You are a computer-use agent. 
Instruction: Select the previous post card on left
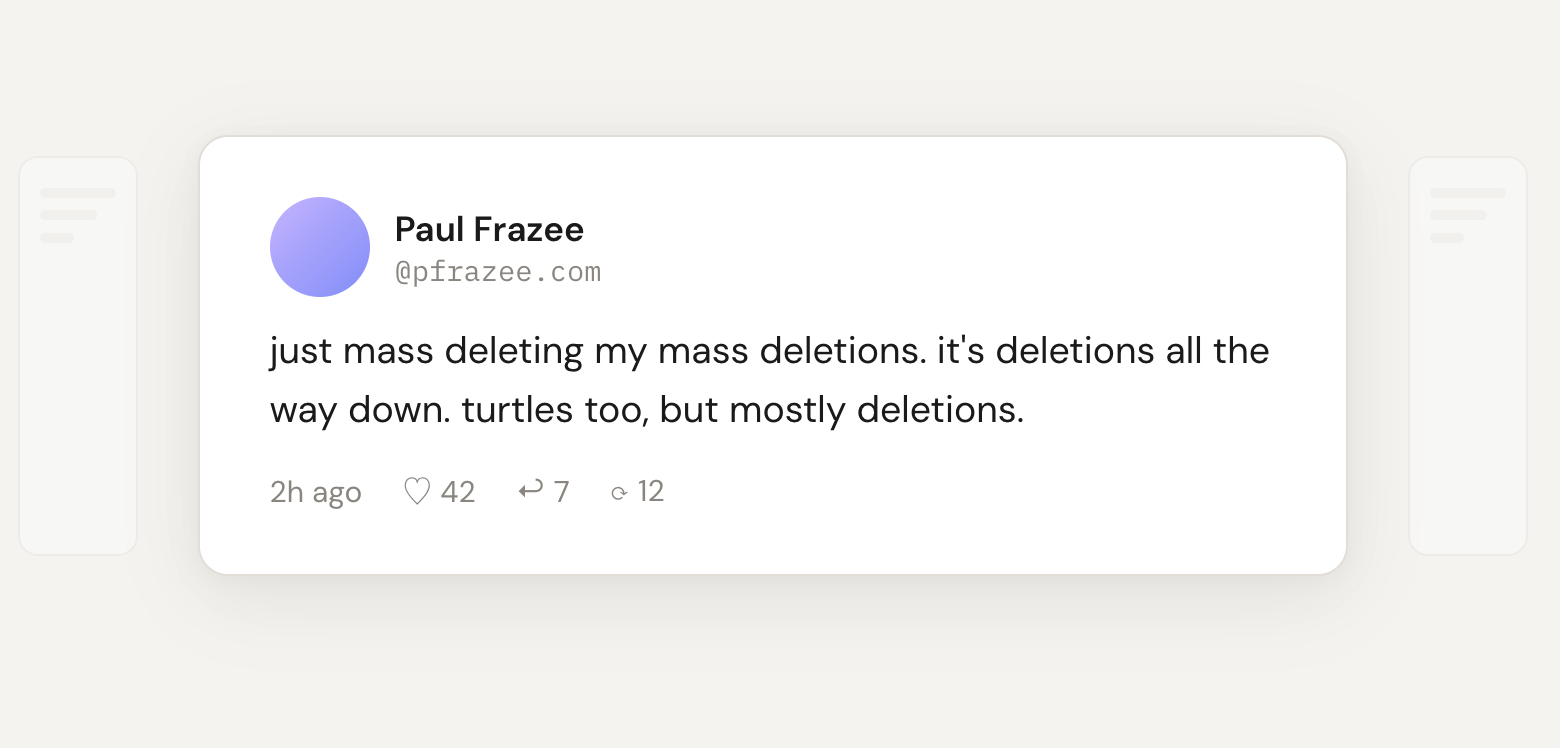pos(78,400)
